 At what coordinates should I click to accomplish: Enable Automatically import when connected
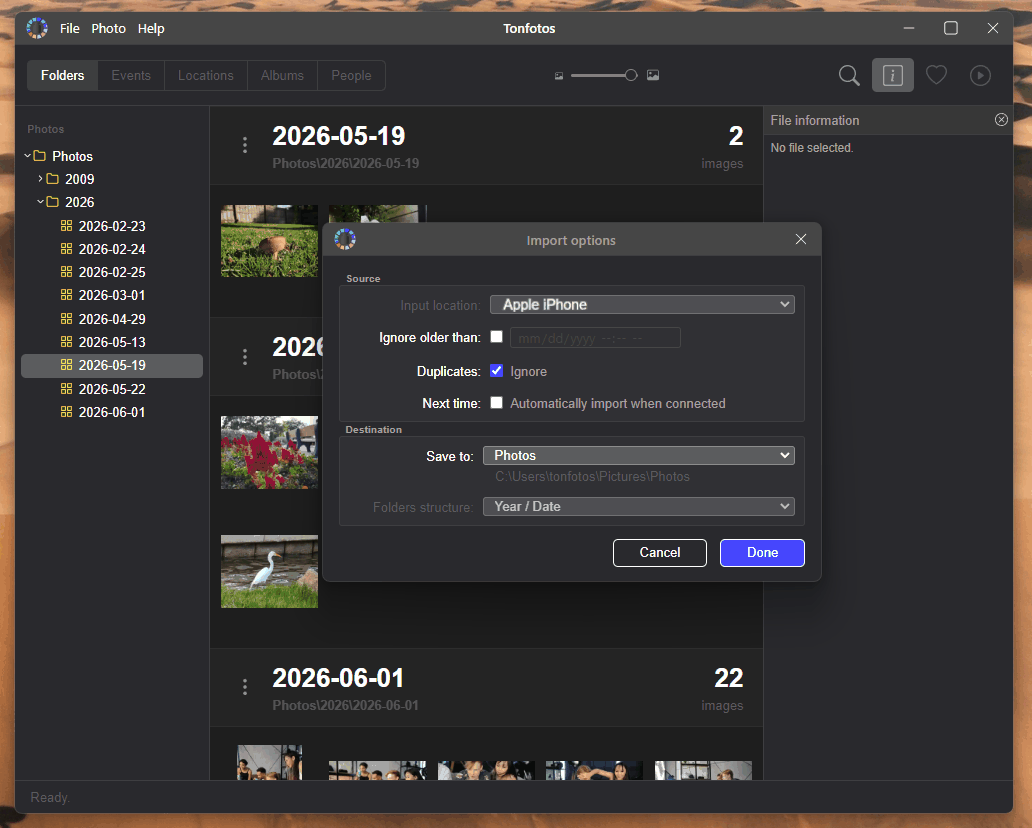497,403
